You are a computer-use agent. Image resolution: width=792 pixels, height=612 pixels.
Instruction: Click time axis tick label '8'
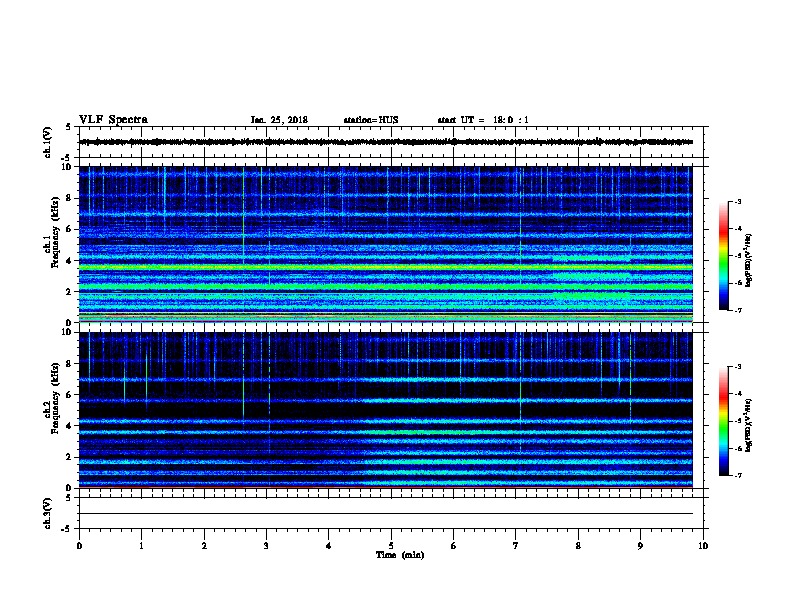tap(578, 545)
